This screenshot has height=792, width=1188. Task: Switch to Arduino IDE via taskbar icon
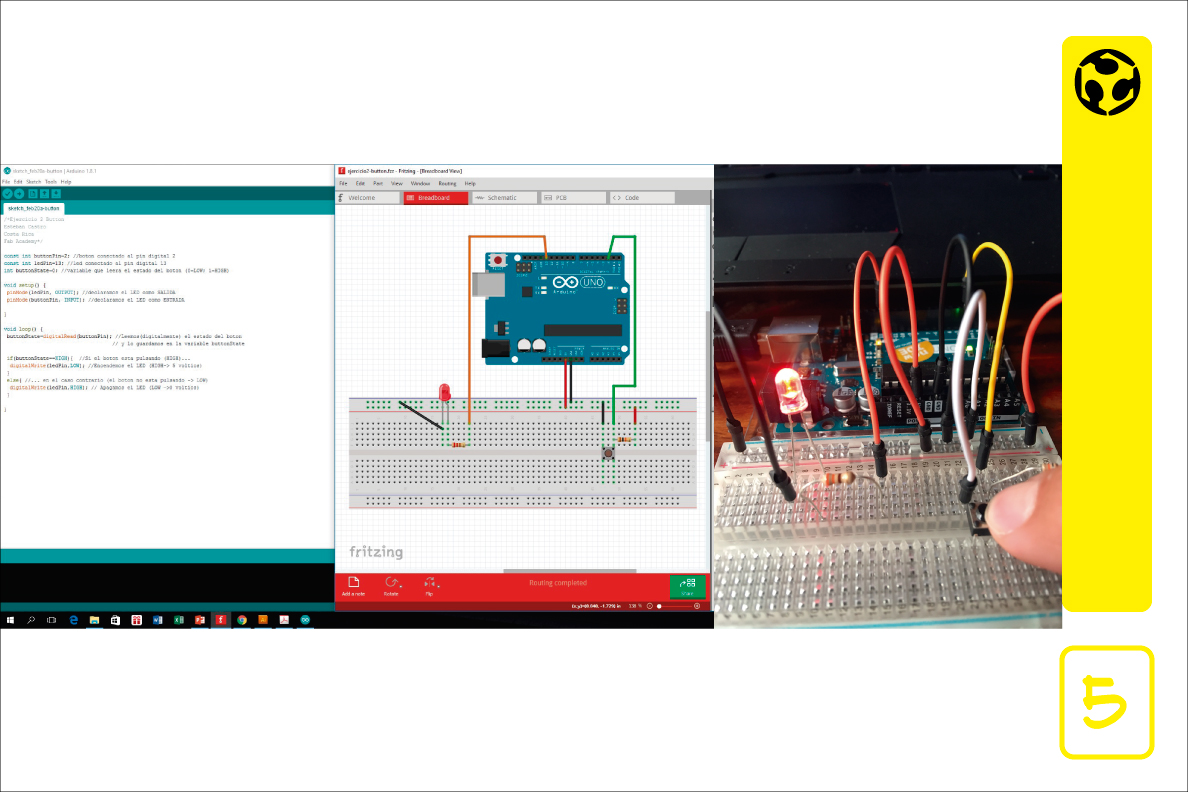[x=305, y=620]
